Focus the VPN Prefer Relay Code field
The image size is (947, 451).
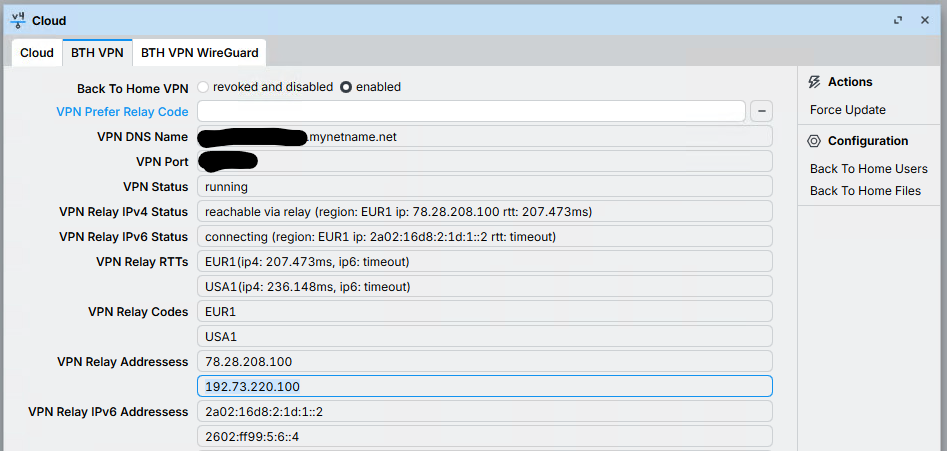(471, 111)
